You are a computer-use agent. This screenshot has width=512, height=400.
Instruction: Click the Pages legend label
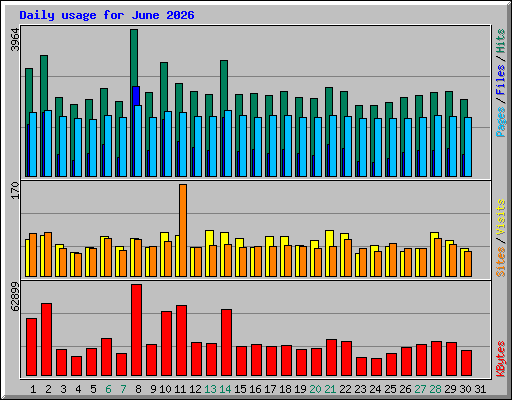point(501,122)
